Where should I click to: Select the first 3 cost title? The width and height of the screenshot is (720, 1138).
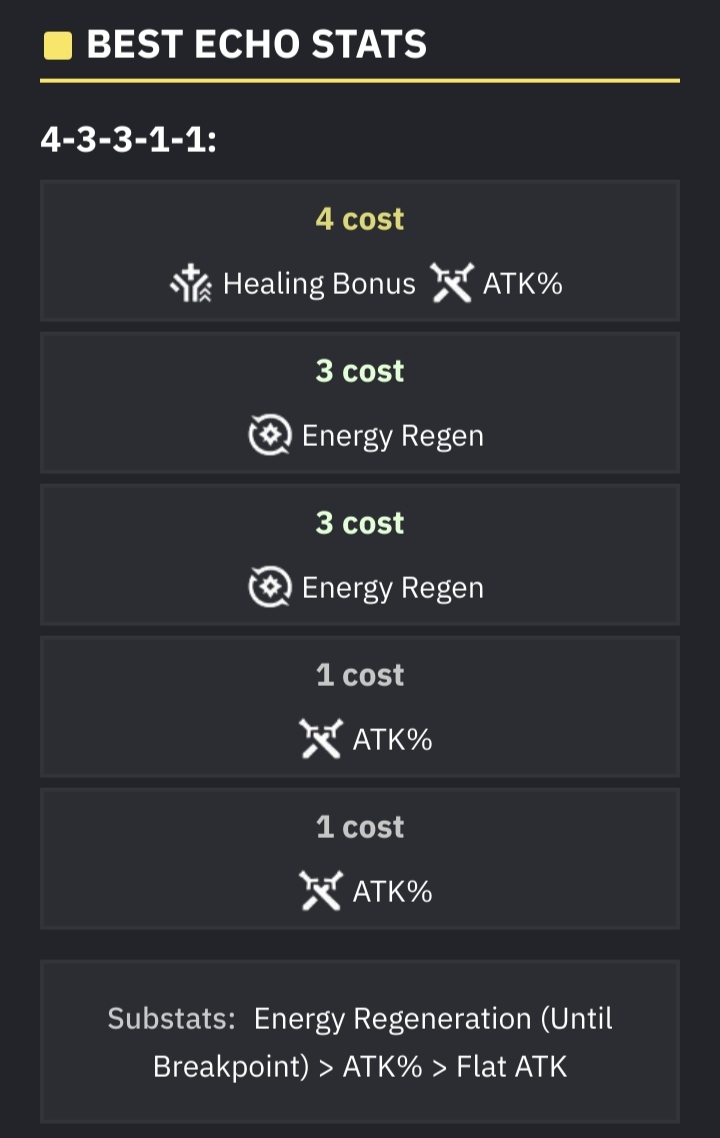[360, 371]
